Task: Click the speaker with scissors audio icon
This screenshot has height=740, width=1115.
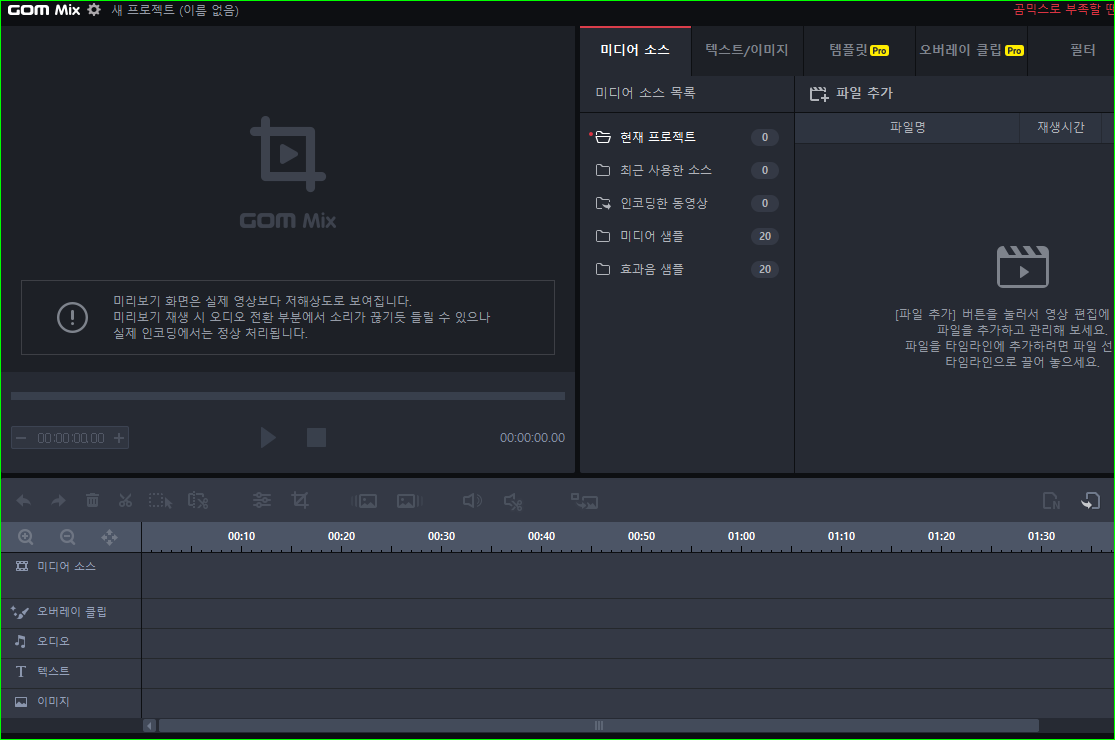Action: click(513, 502)
